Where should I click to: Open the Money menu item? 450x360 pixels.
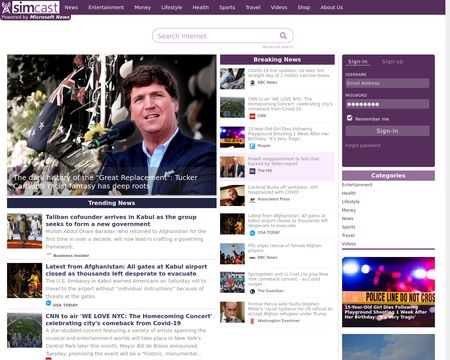pyautogui.click(x=143, y=7)
